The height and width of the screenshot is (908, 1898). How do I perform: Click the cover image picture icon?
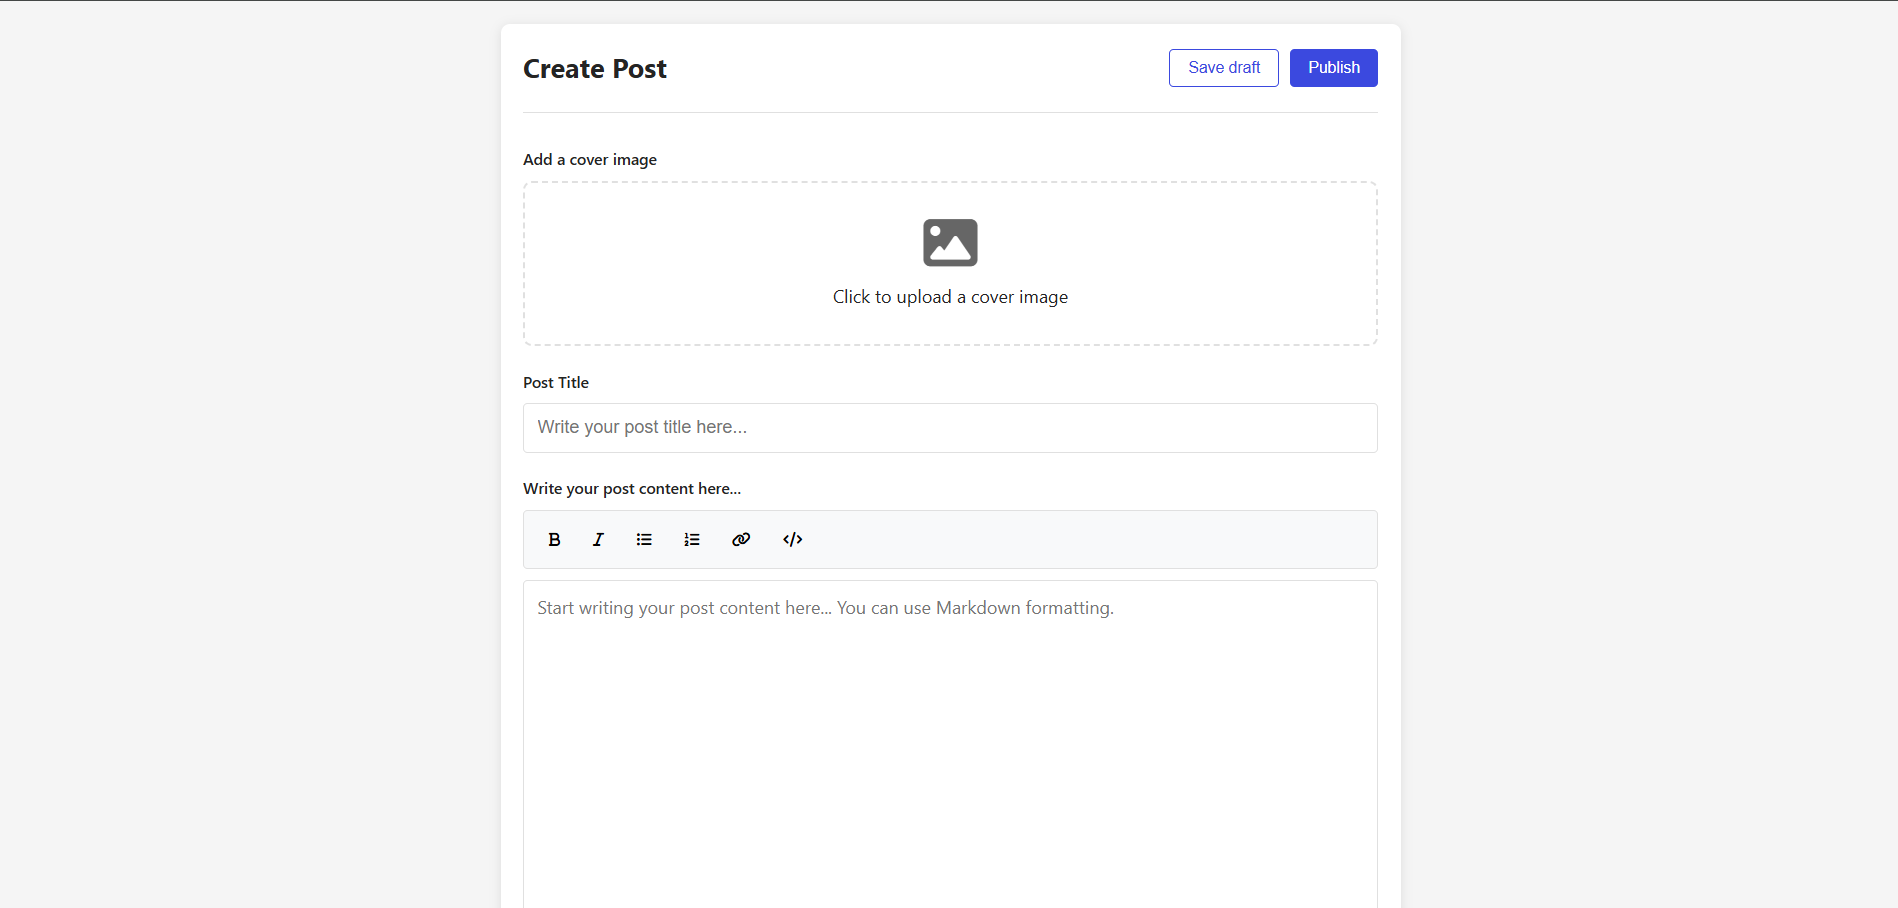950,243
